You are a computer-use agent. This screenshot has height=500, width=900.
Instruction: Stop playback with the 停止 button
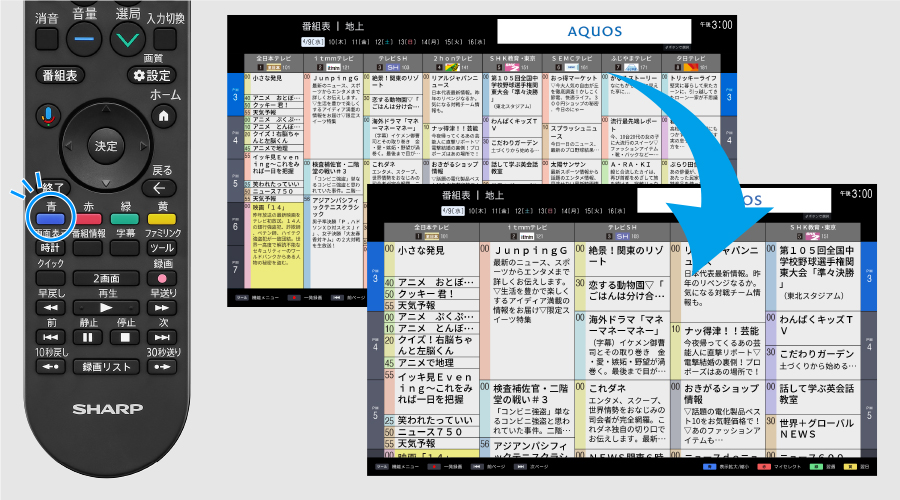click(x=125, y=338)
